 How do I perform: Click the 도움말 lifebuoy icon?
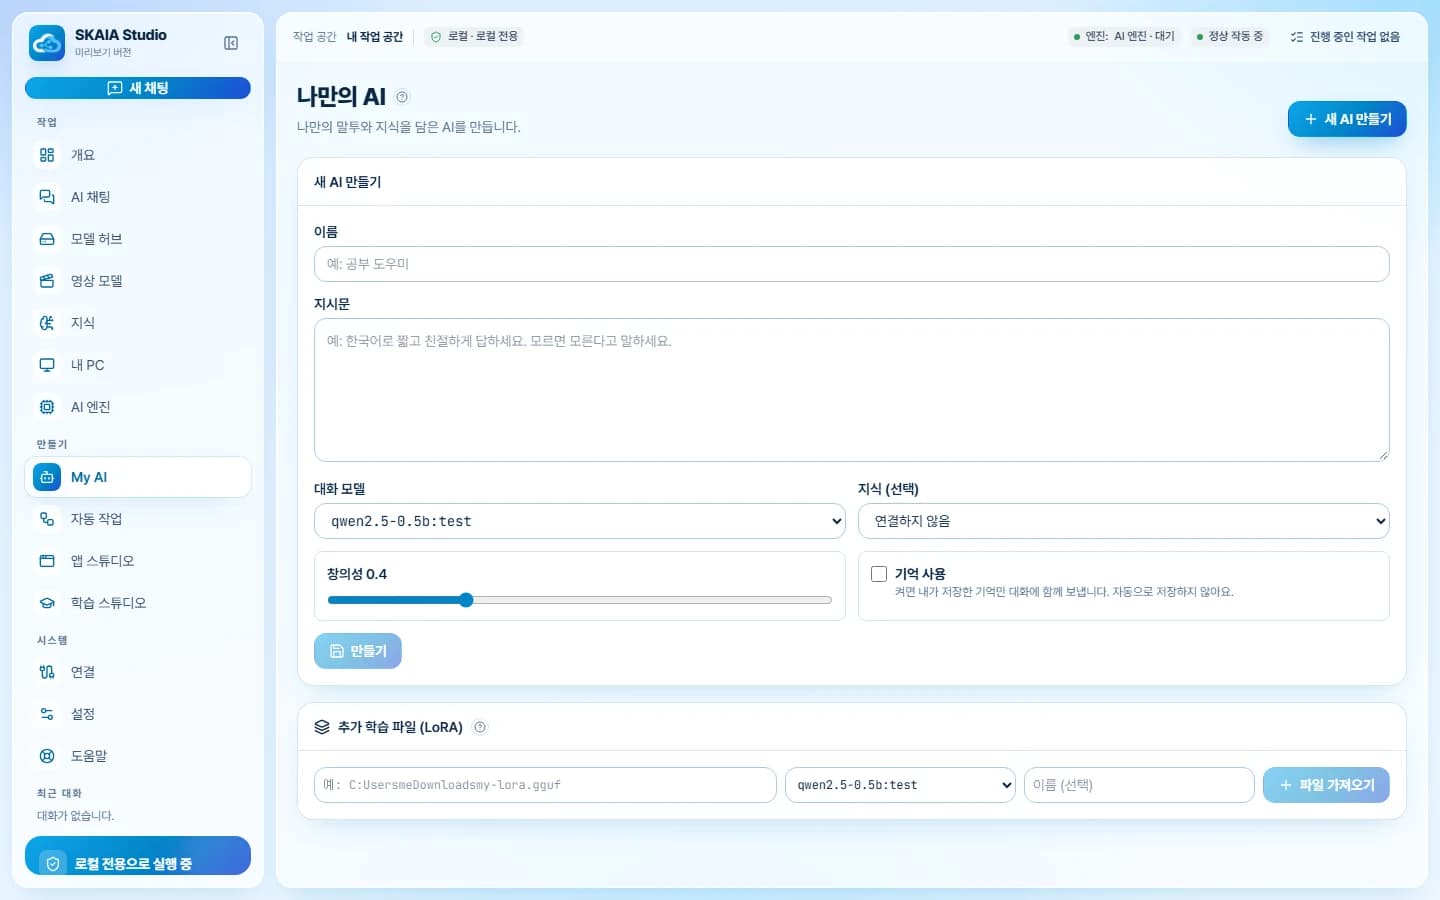47,756
